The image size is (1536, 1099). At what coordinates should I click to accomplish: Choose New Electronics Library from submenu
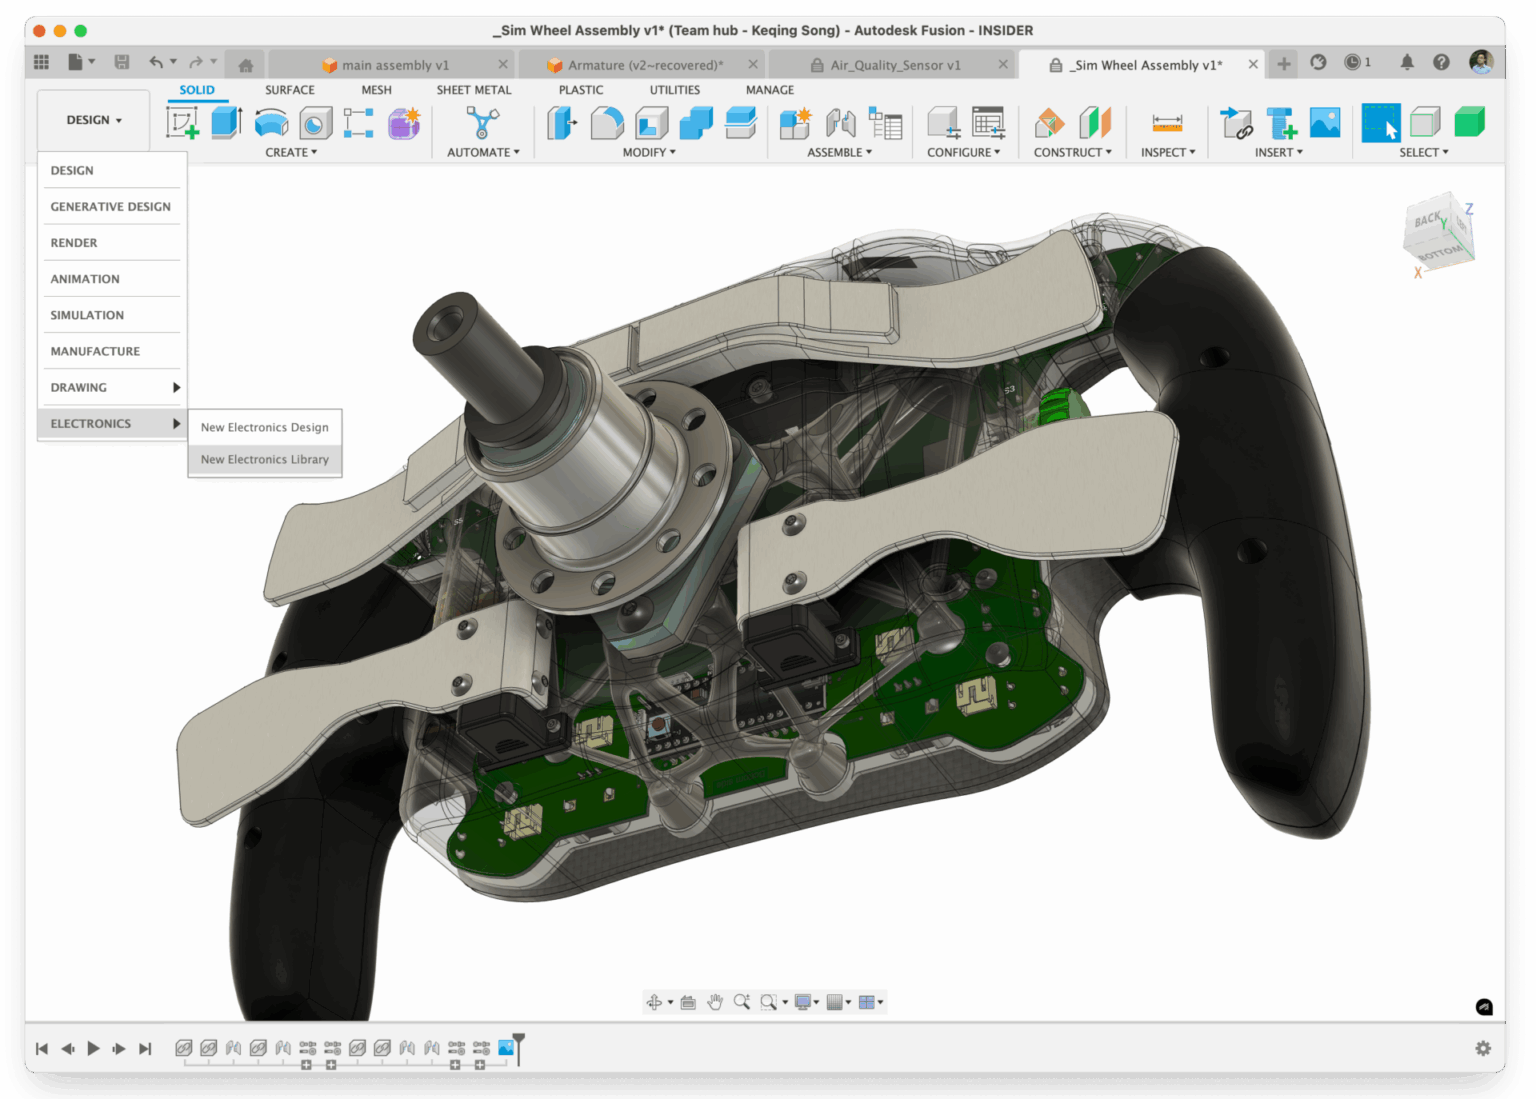(x=265, y=459)
